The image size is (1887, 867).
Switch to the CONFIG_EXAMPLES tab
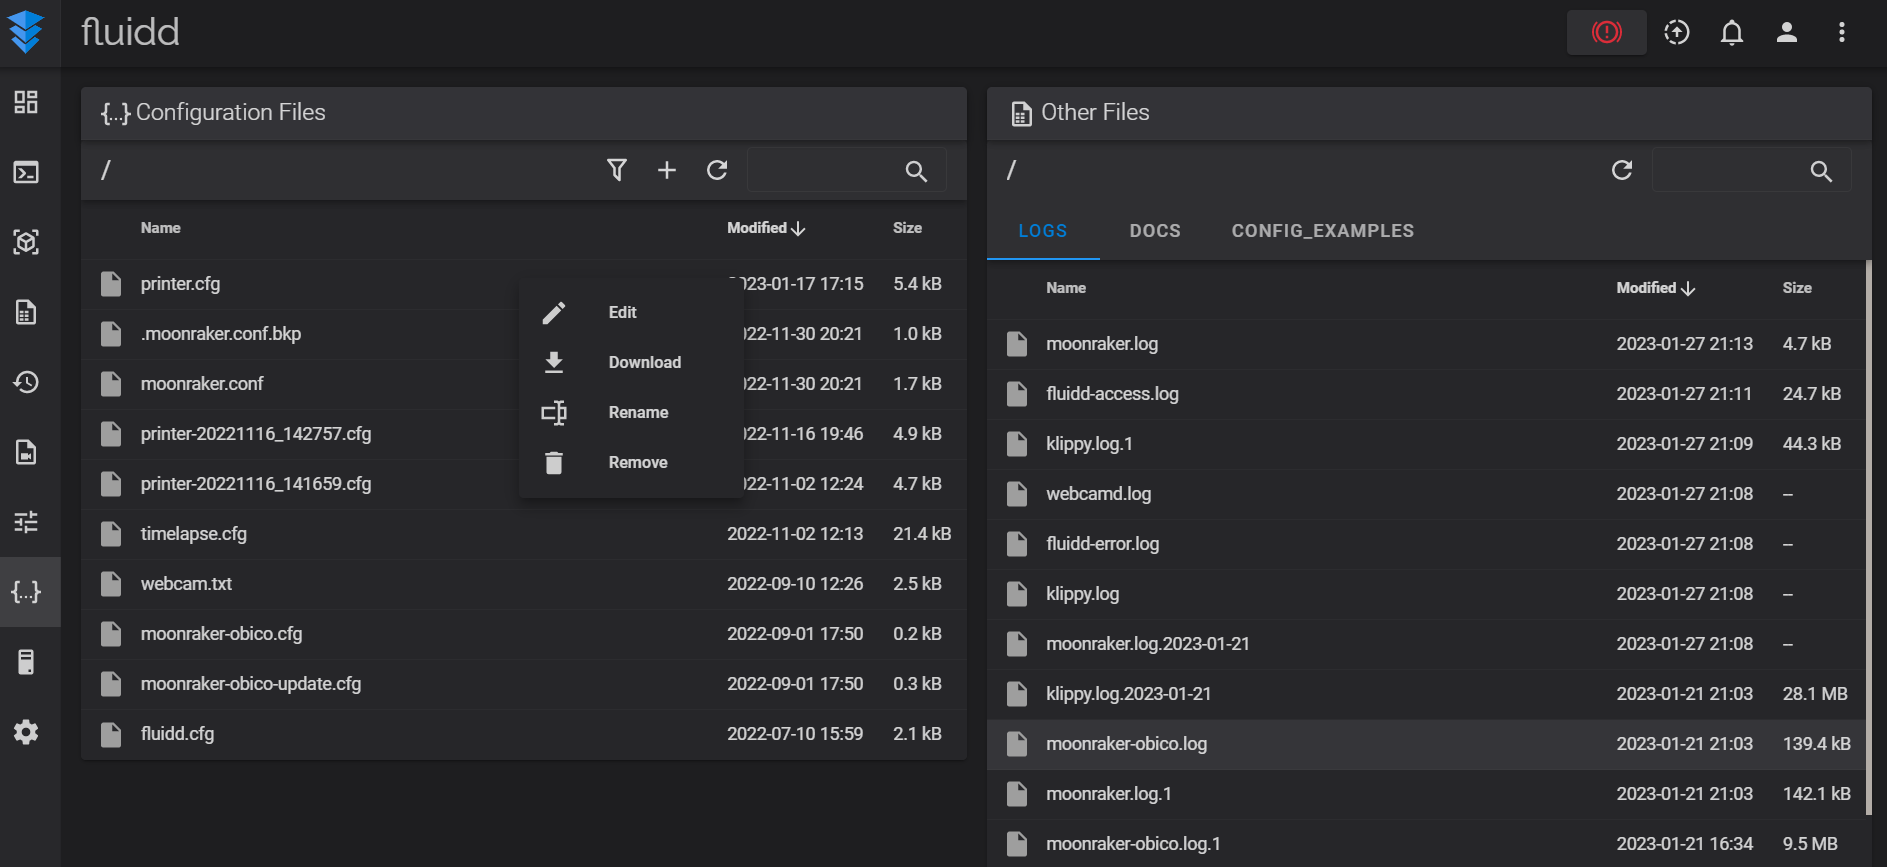1323,231
